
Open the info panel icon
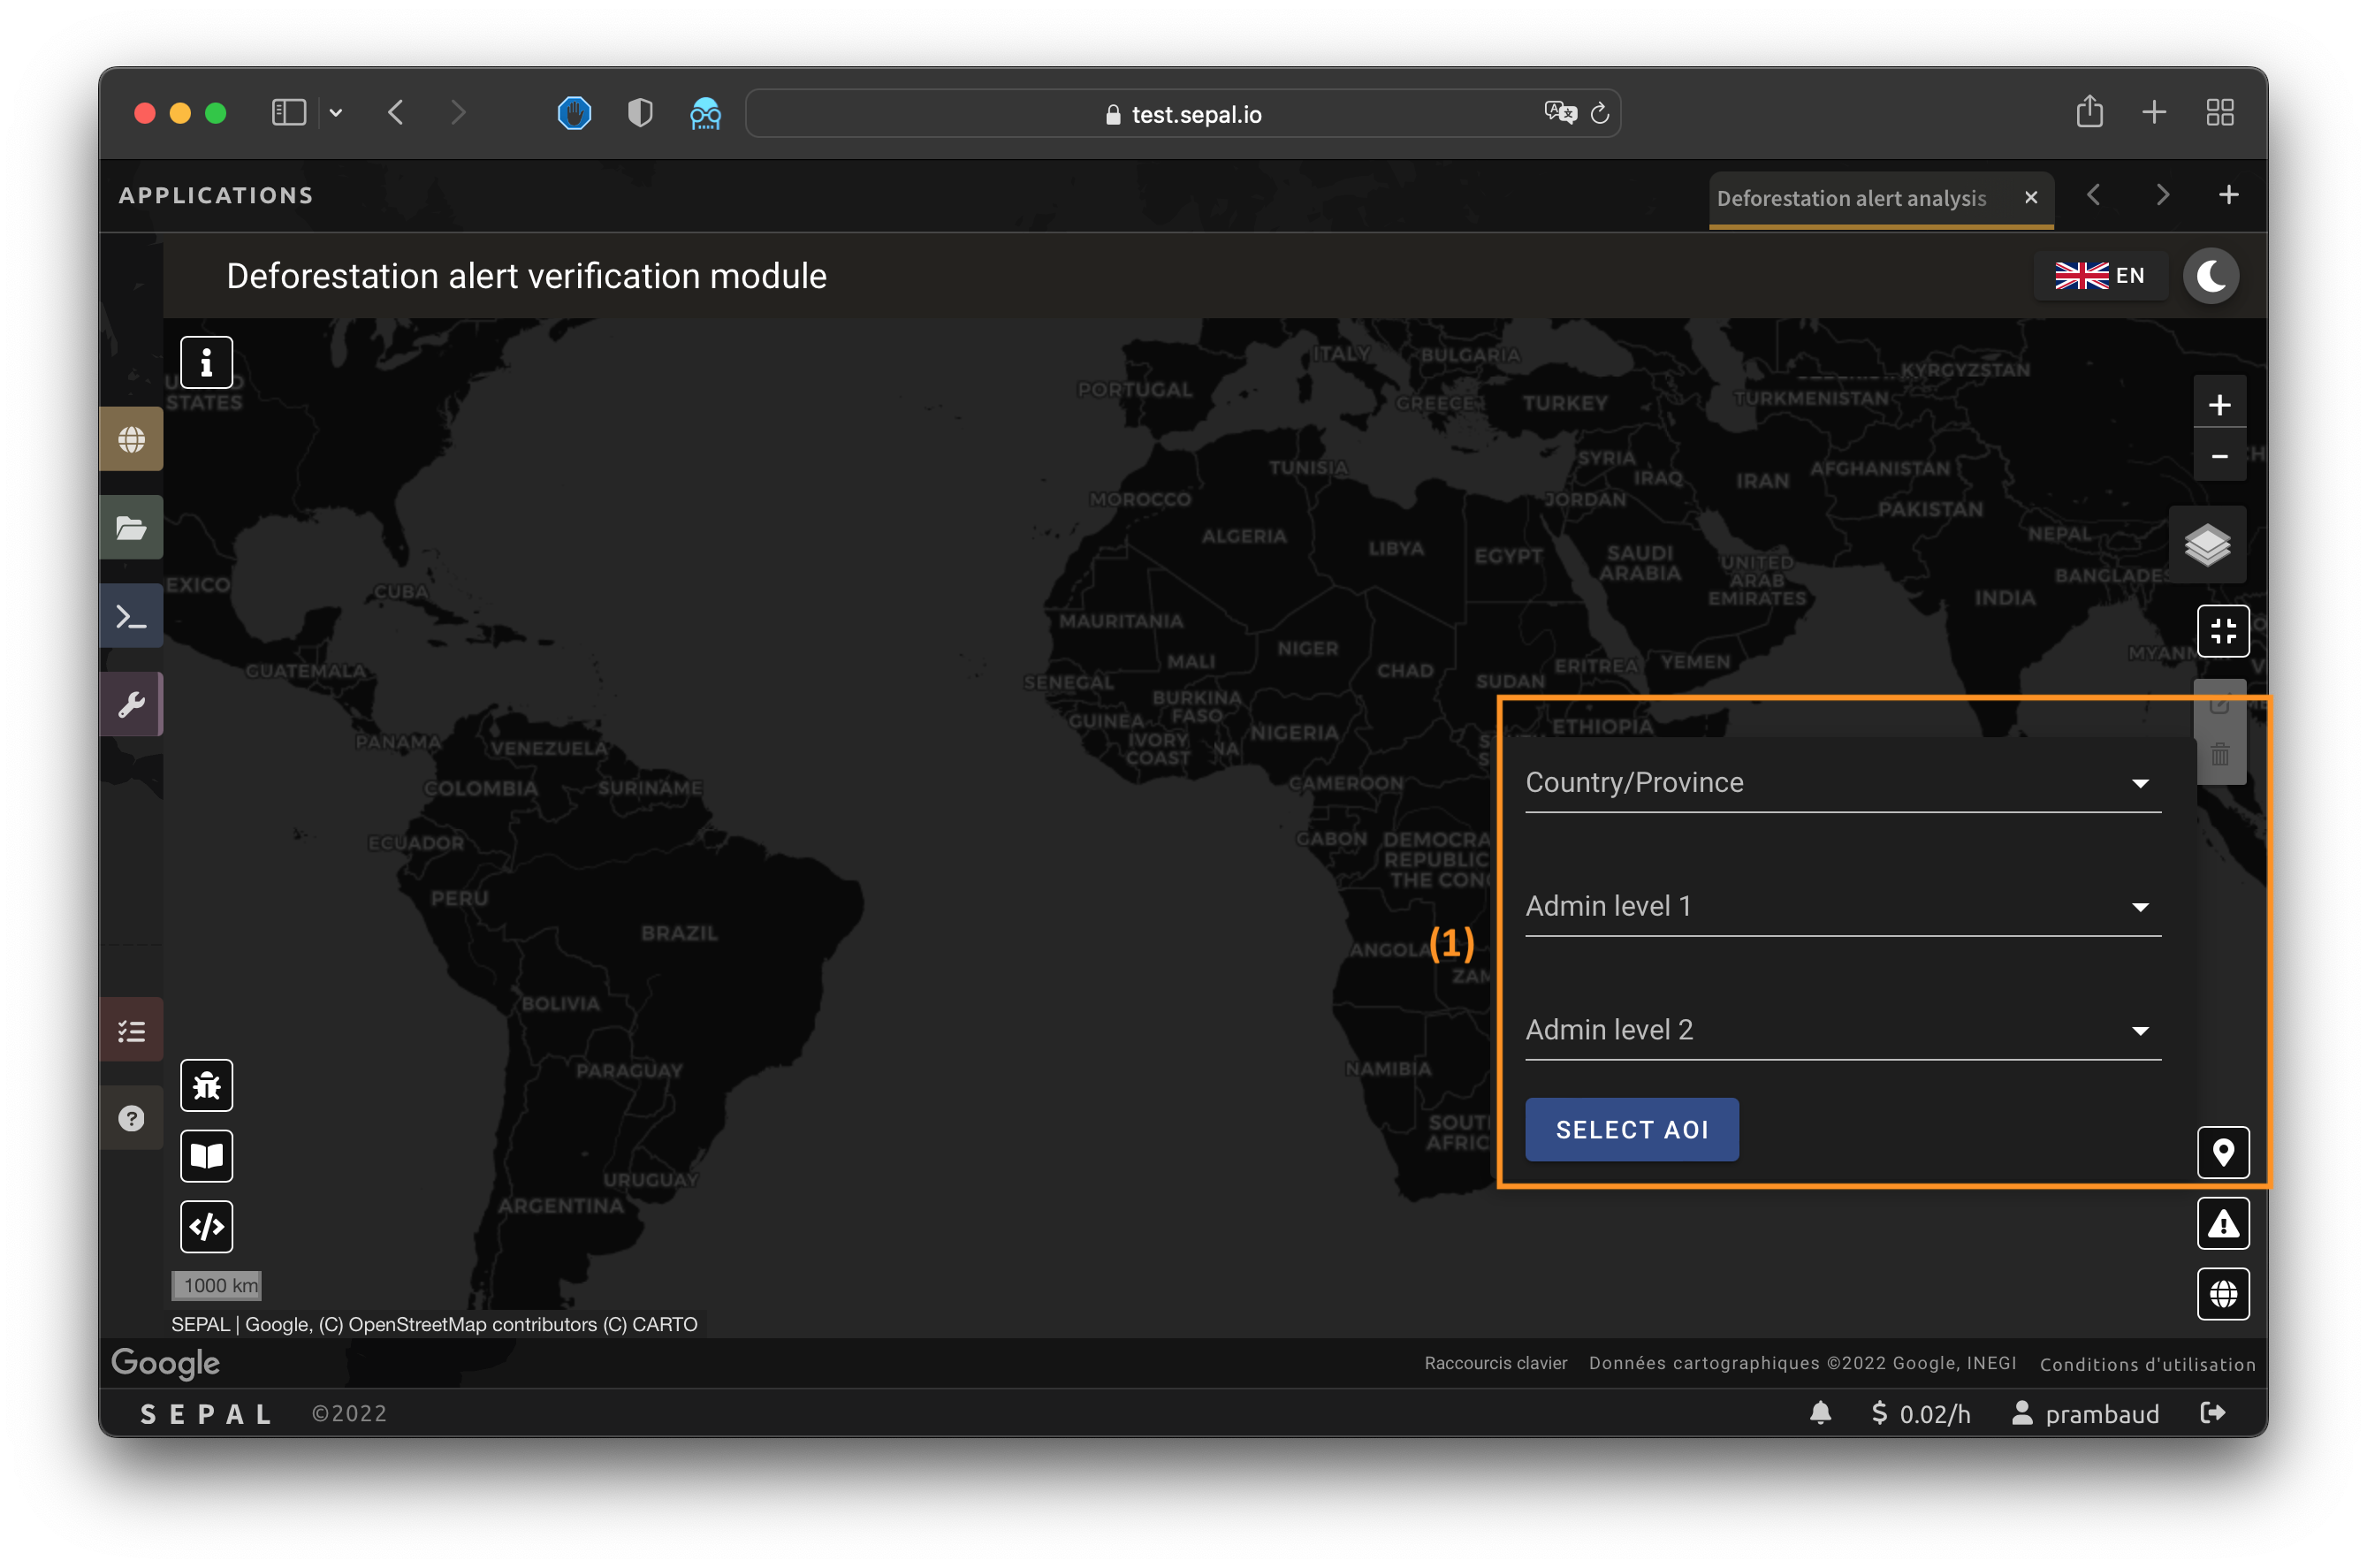(206, 362)
